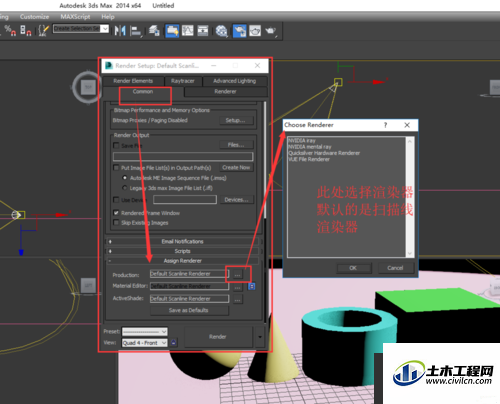Image resolution: width=500 pixels, height=404 pixels.
Task: Switch to the Renderer tab
Action: point(225,91)
